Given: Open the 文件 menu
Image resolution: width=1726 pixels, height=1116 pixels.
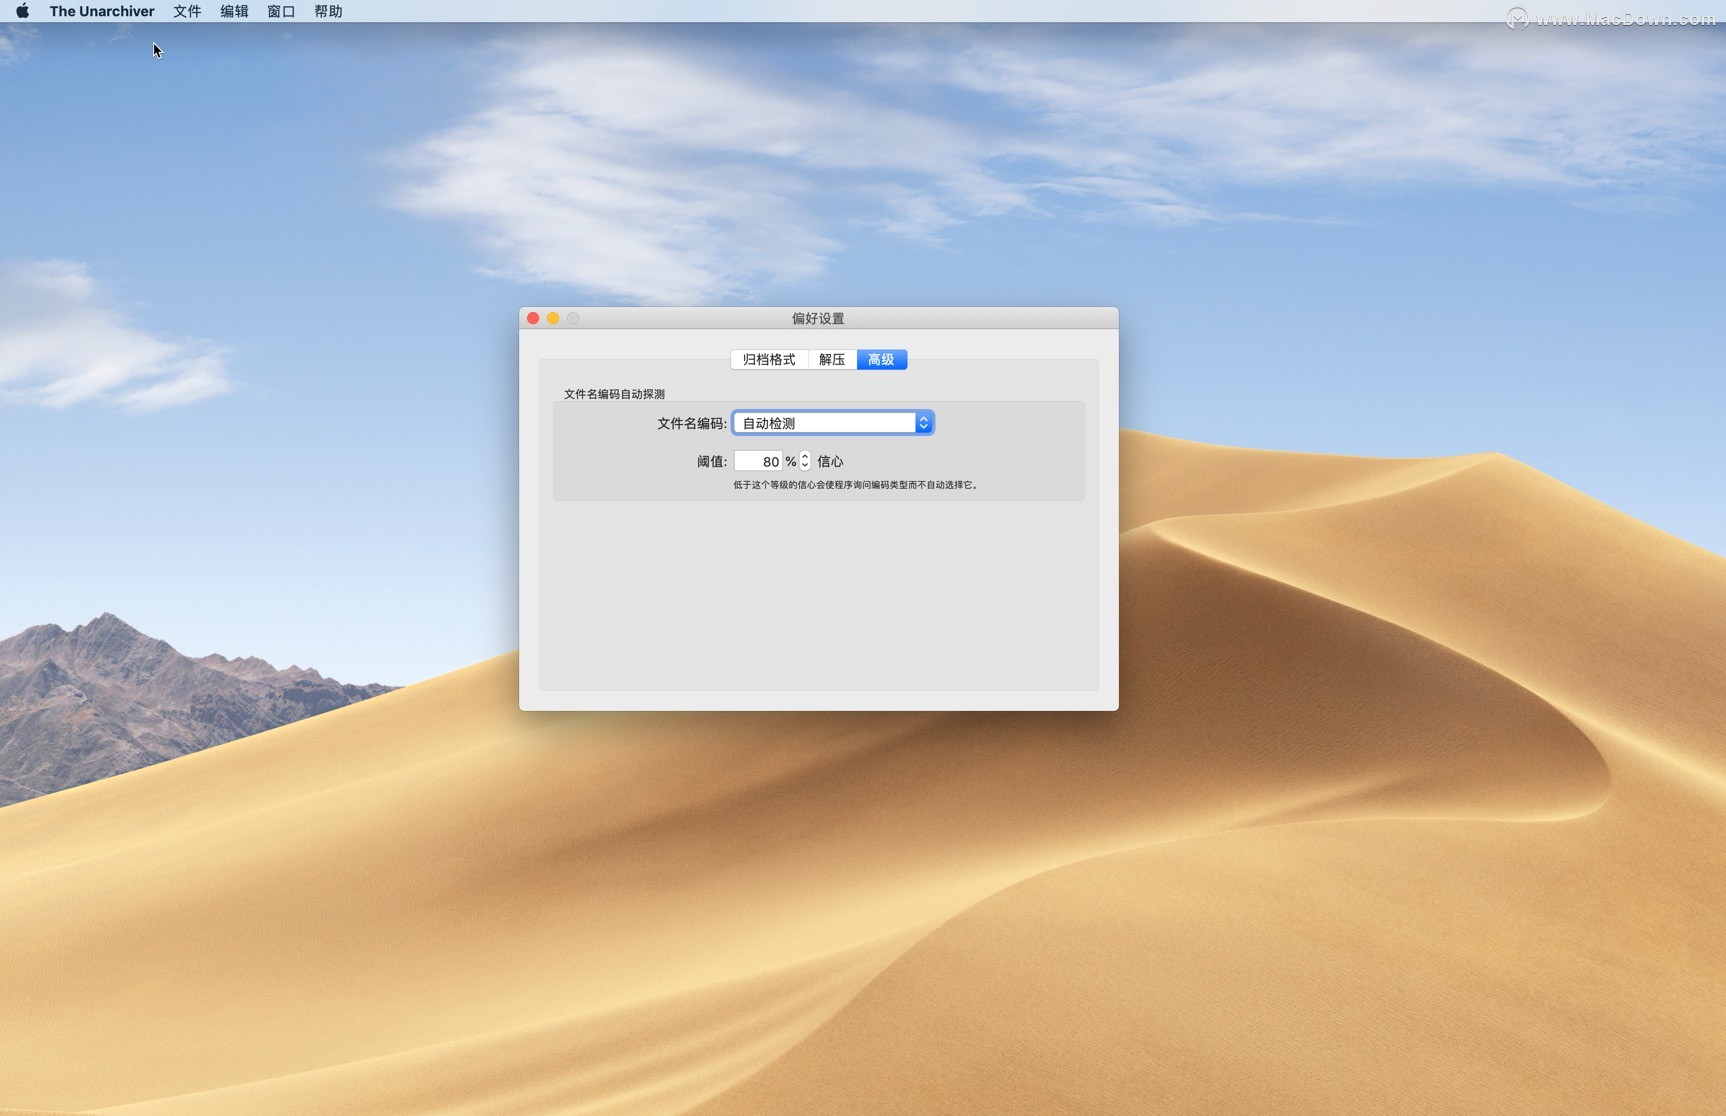Looking at the screenshot, I should click(187, 11).
